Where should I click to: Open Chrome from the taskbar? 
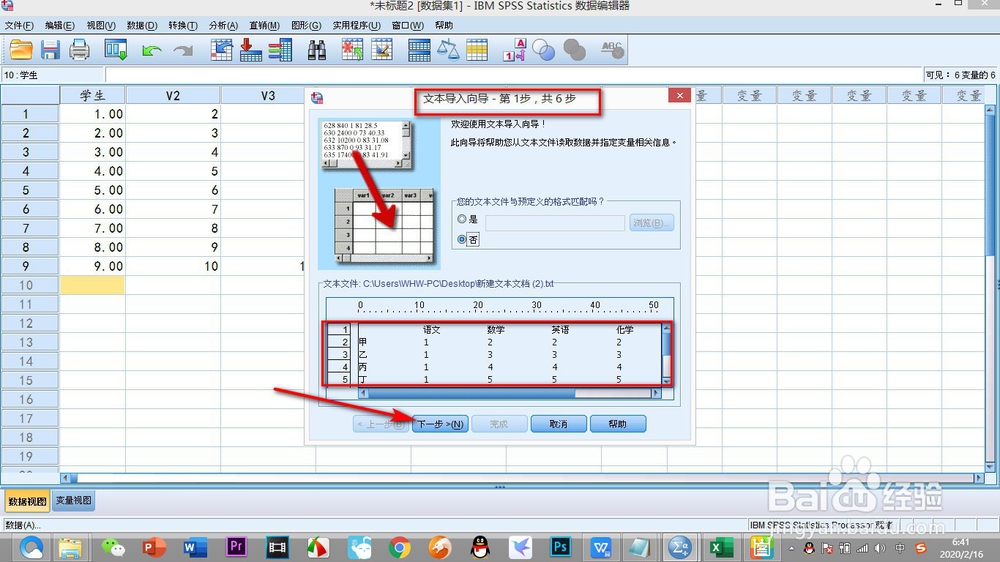pyautogui.click(x=399, y=547)
